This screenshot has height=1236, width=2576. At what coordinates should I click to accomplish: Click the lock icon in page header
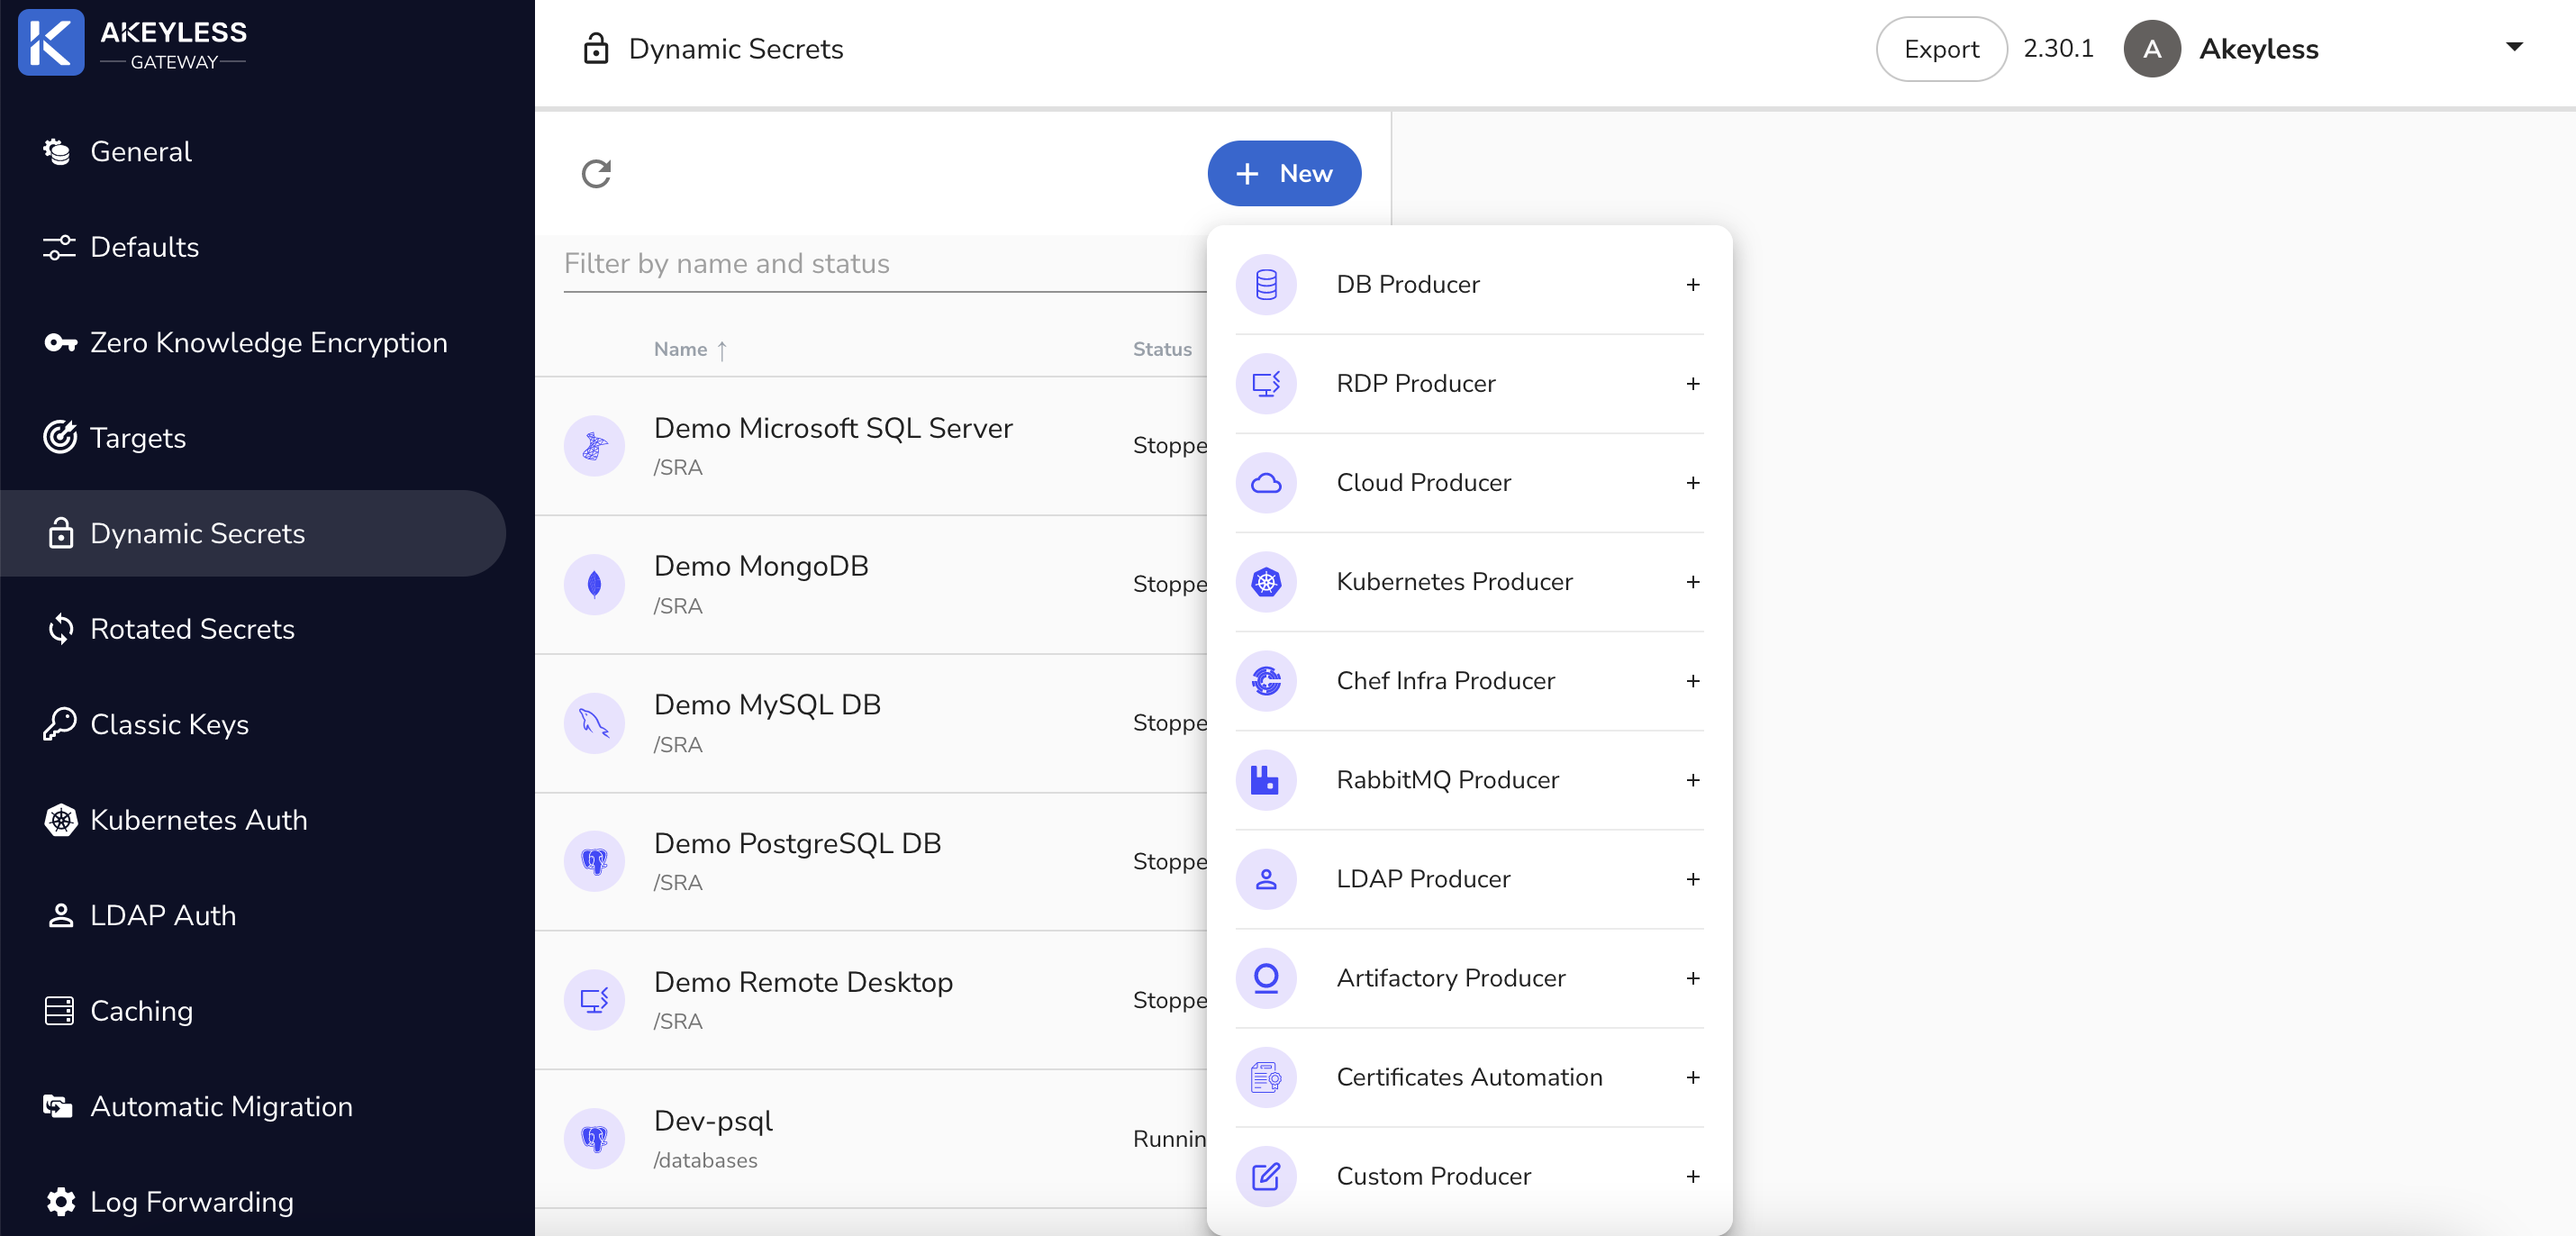(x=596, y=48)
